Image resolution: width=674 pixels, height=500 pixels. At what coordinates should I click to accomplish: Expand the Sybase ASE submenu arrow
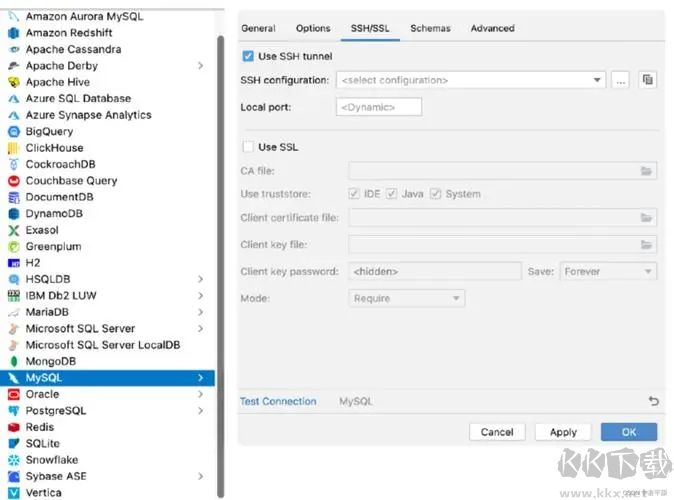coord(200,476)
